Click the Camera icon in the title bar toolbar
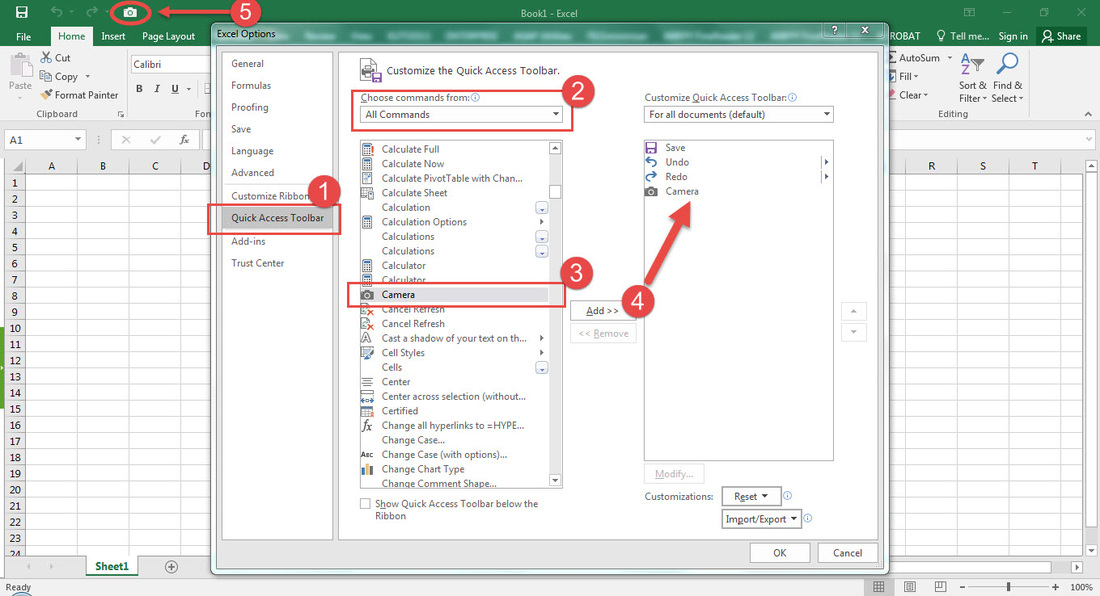Viewport: 1100px width, 596px height. click(130, 13)
